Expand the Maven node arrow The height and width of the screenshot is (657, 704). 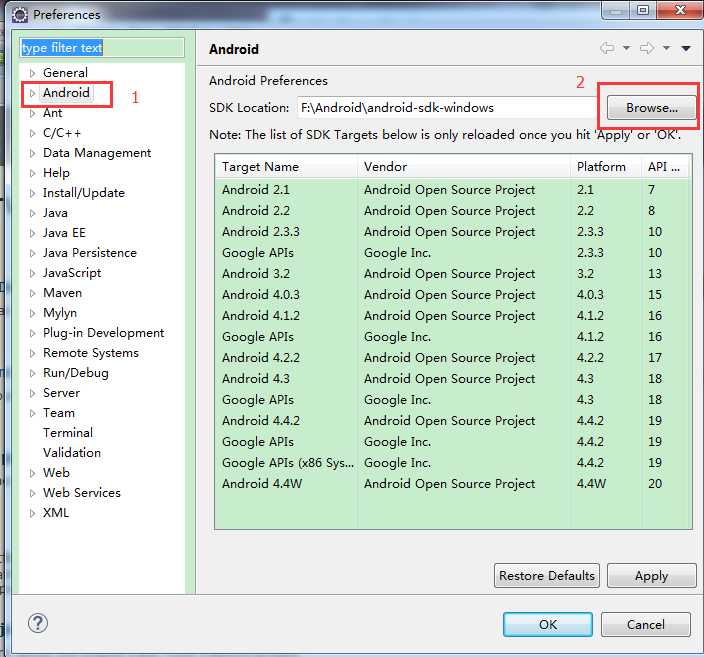[x=32, y=293]
